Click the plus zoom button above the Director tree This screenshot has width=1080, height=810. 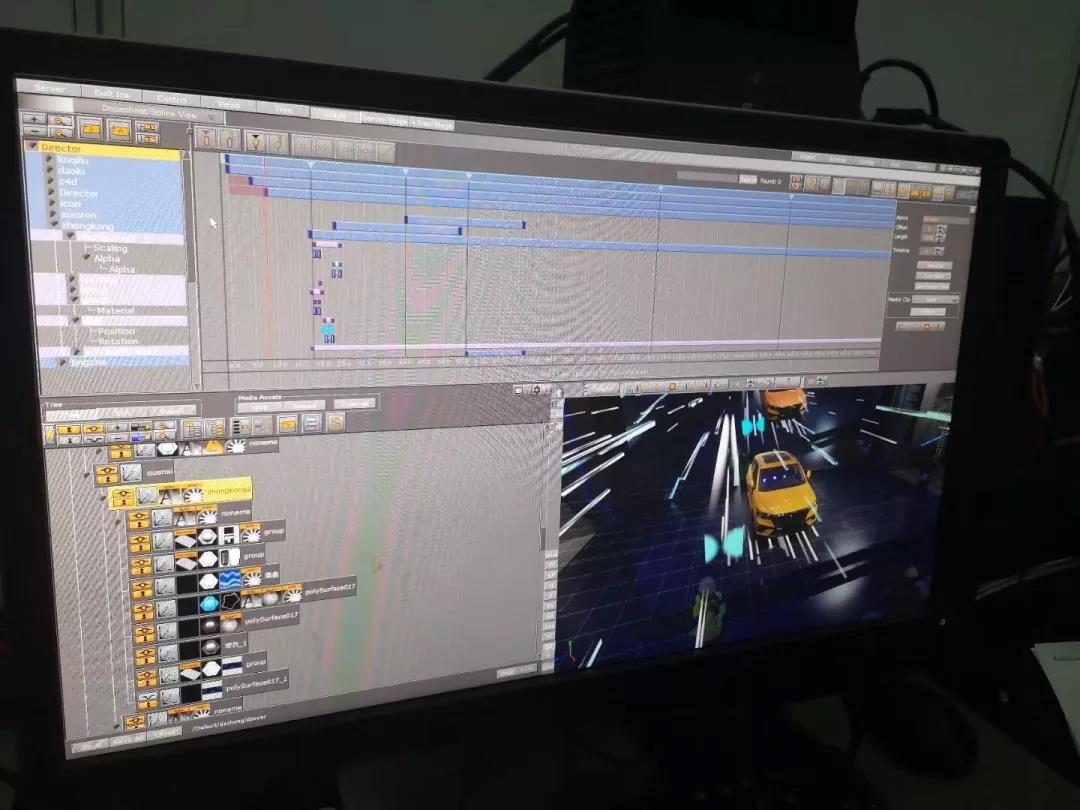click(x=32, y=118)
